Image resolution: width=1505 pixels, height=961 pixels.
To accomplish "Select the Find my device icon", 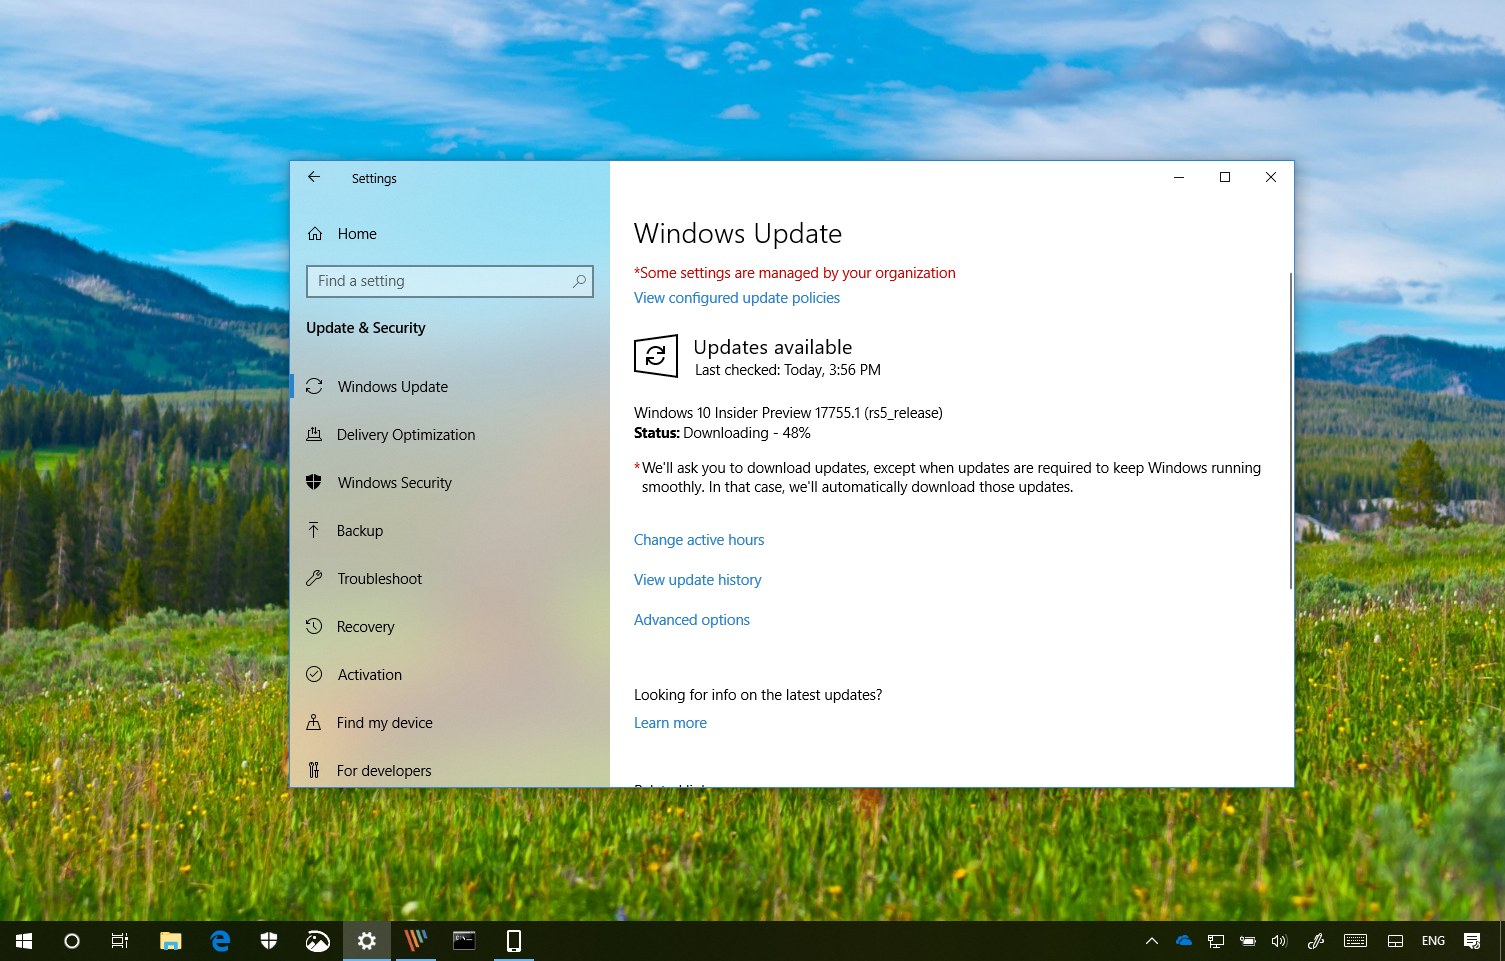I will pos(315,722).
